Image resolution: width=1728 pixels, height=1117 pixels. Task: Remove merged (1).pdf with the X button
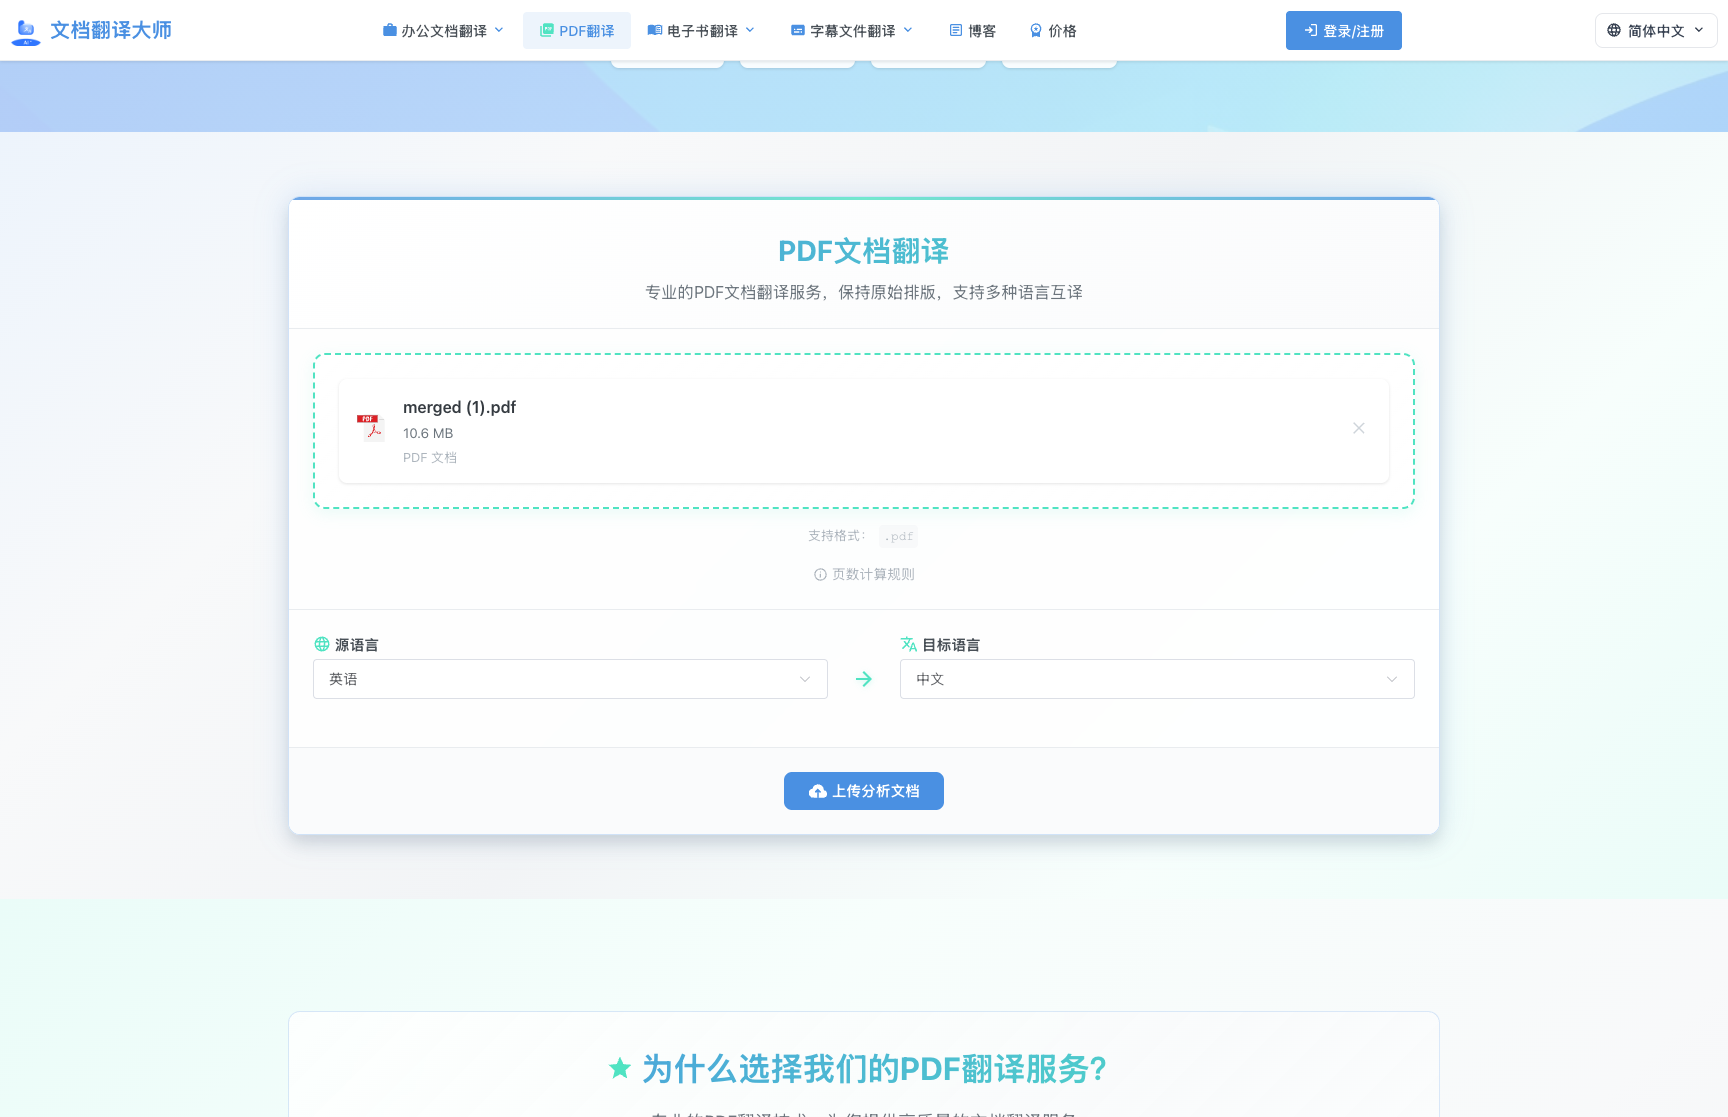pyautogui.click(x=1358, y=428)
